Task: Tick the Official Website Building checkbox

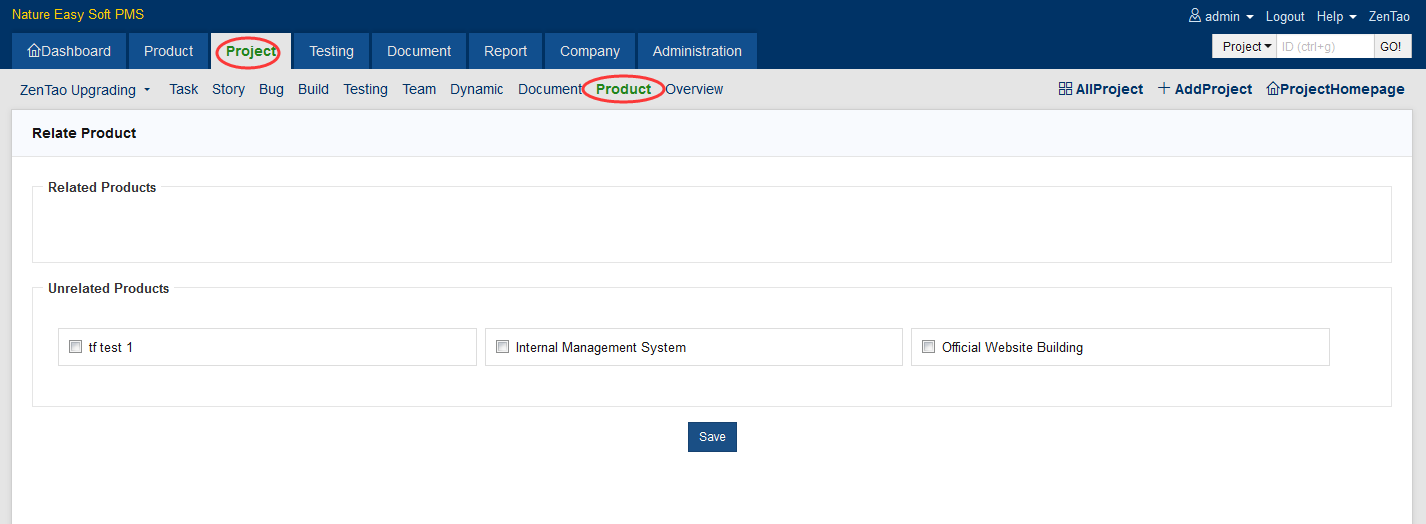Action: pyautogui.click(x=928, y=347)
